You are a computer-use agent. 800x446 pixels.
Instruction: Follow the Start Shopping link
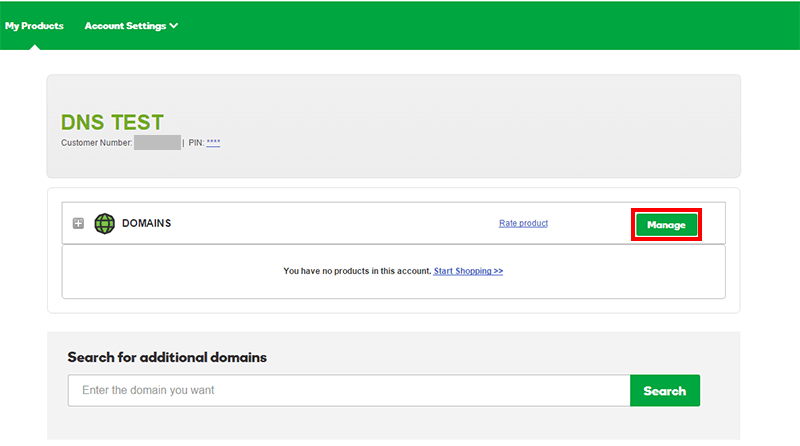pos(468,271)
